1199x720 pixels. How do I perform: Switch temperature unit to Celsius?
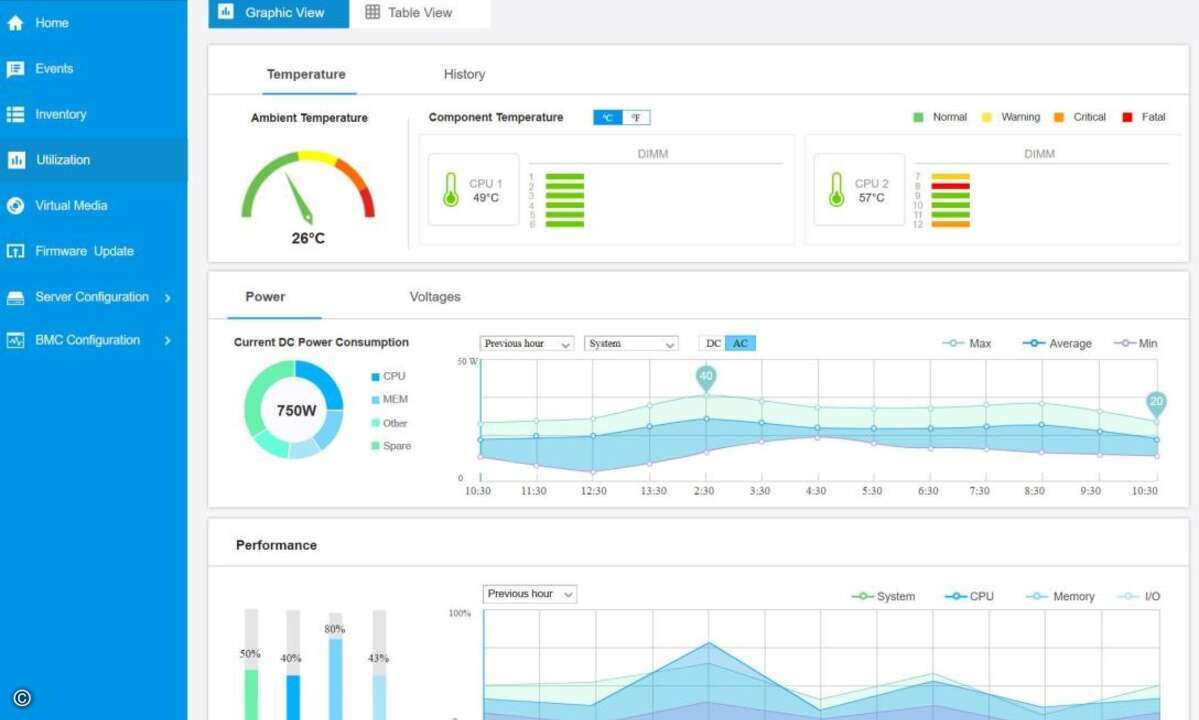(608, 117)
